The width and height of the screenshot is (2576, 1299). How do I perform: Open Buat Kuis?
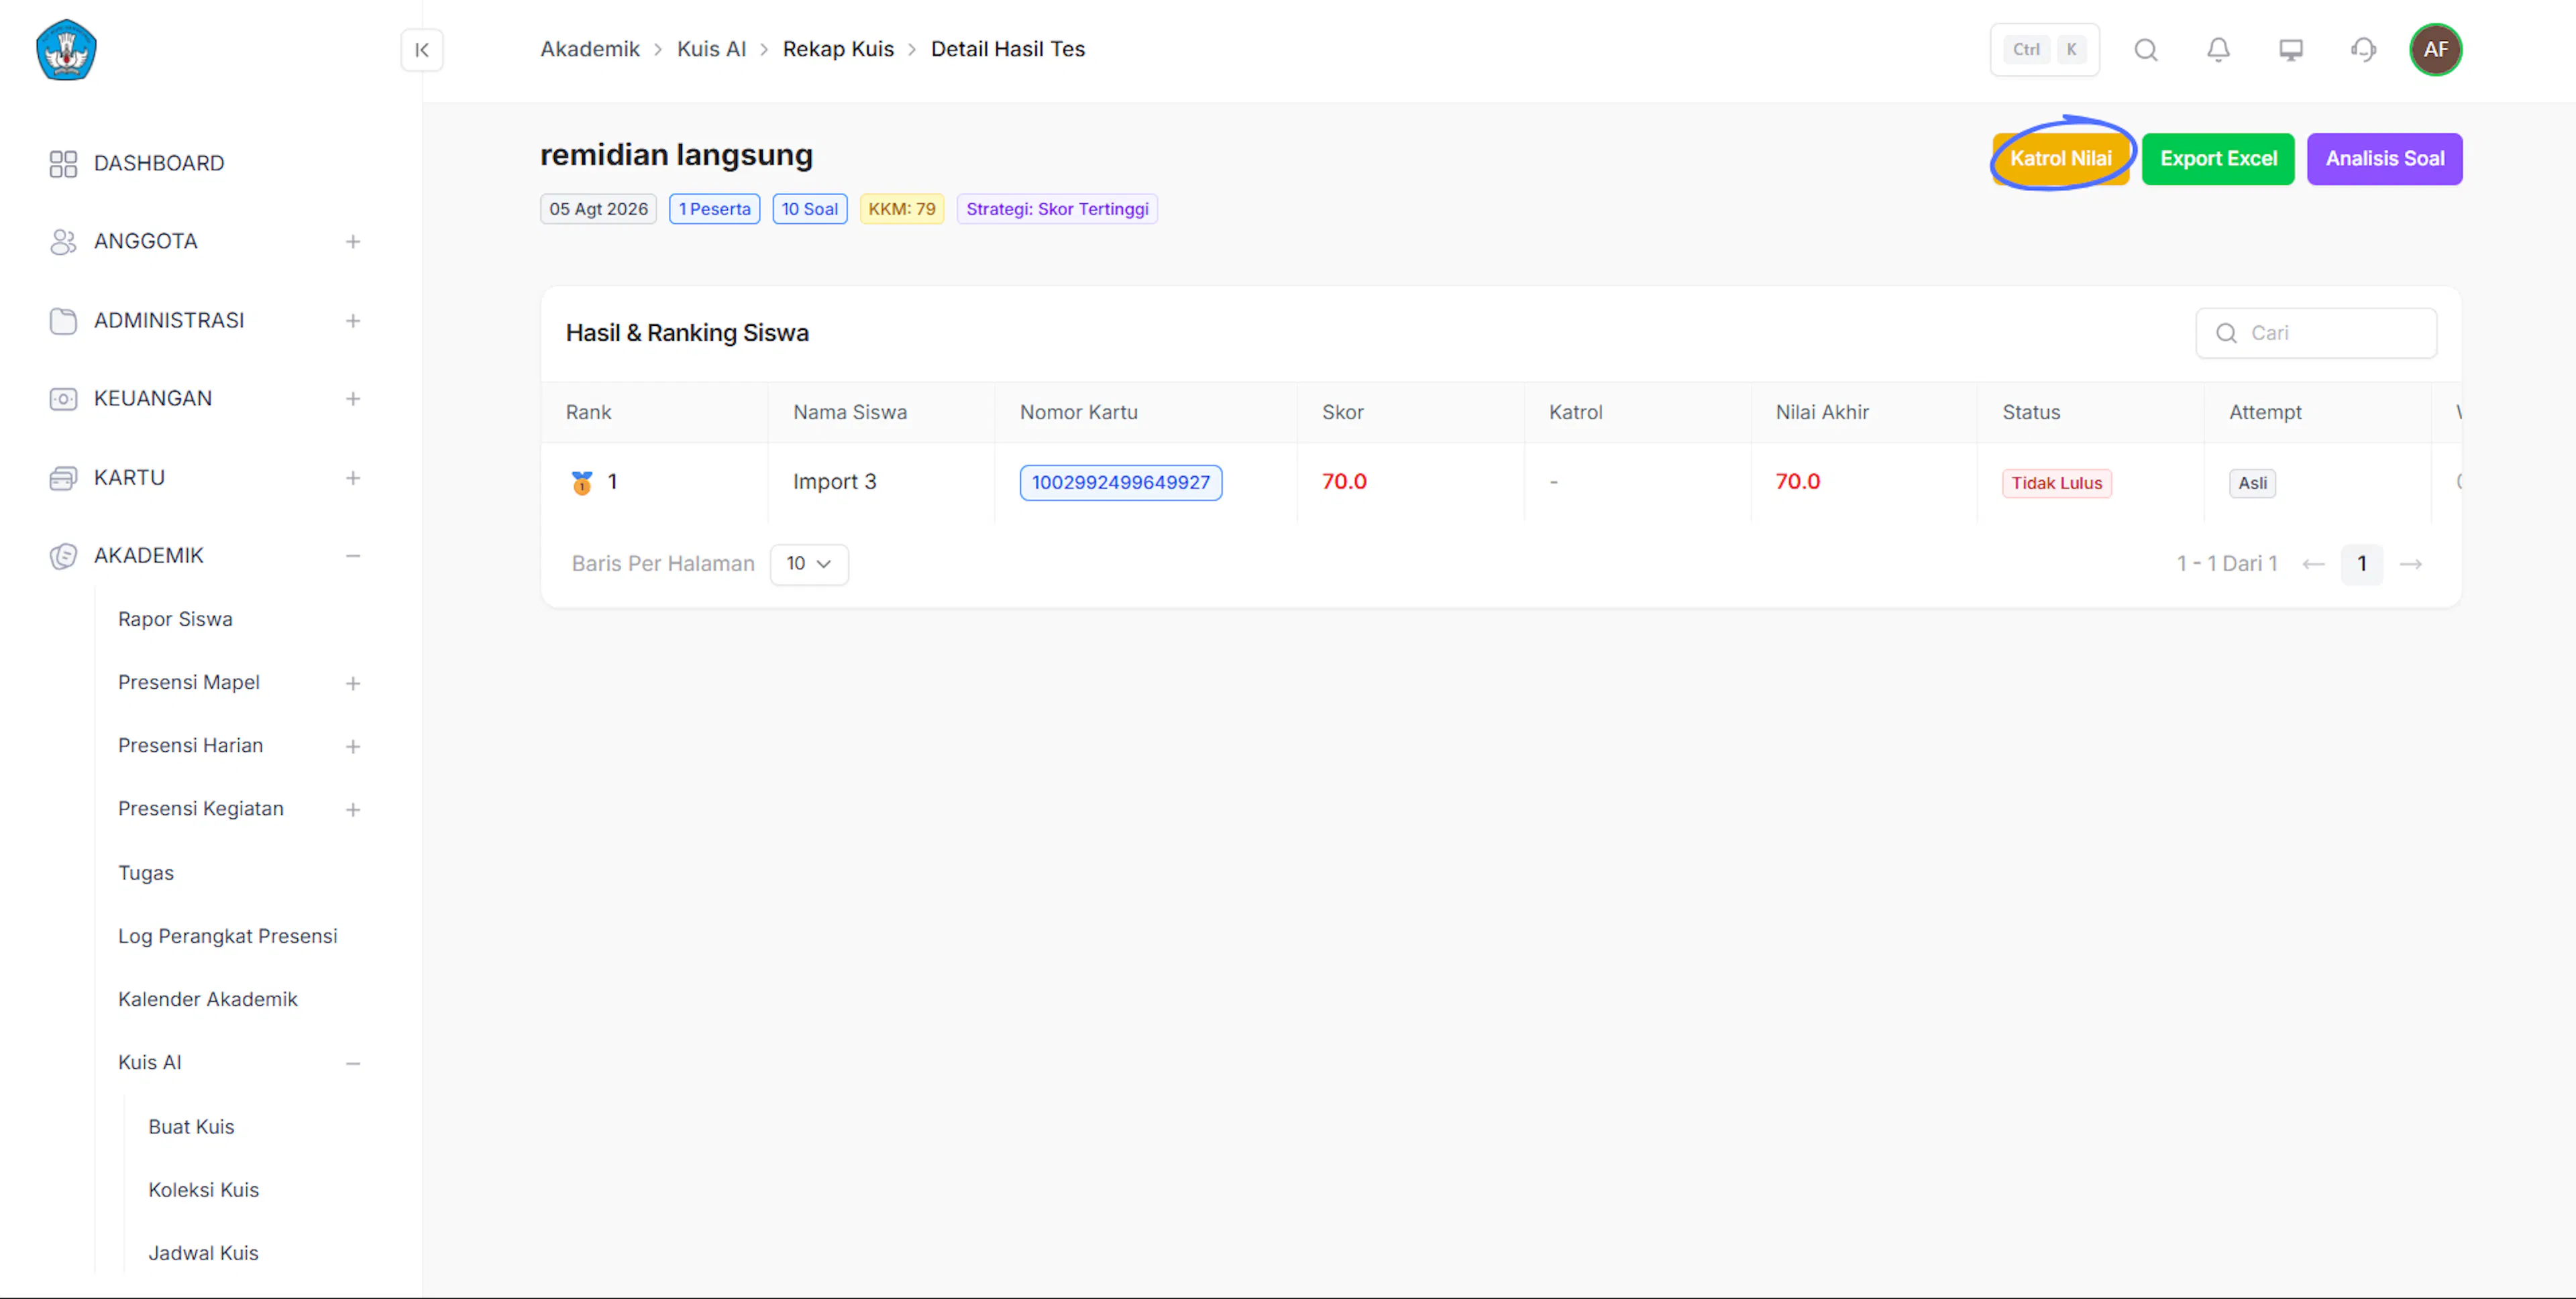click(x=191, y=1128)
